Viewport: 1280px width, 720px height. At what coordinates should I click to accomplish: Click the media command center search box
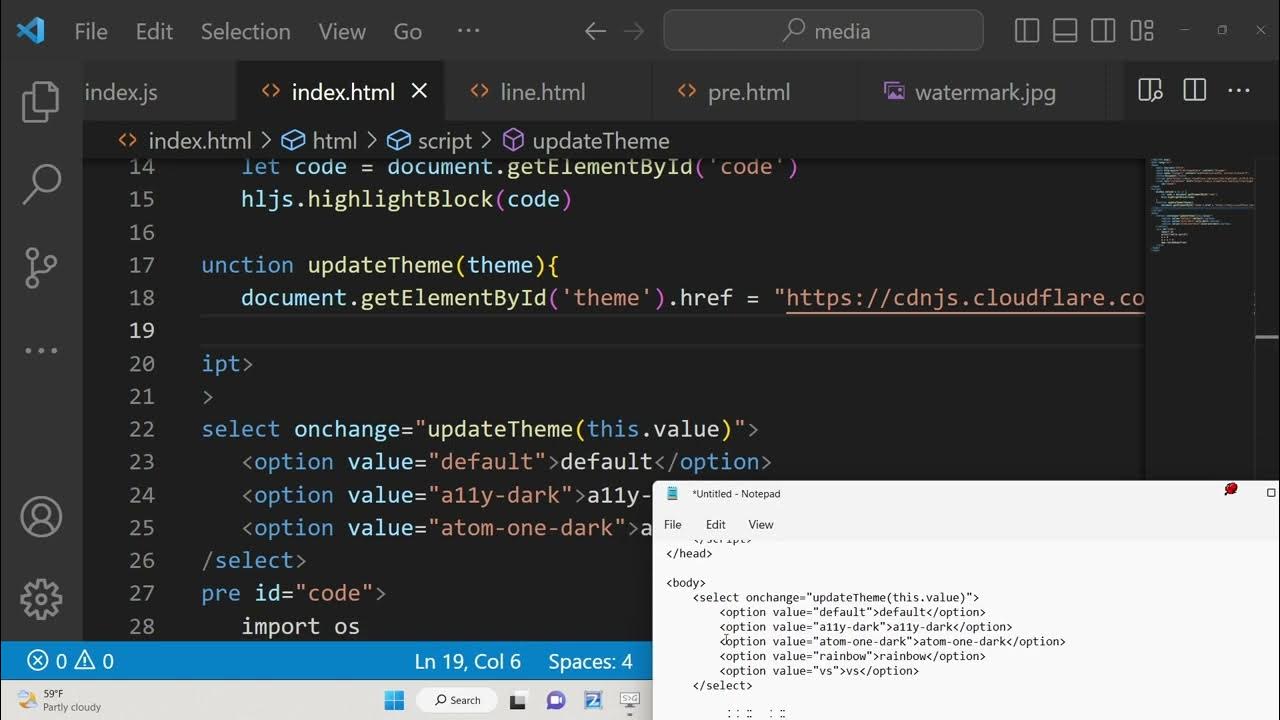823,31
